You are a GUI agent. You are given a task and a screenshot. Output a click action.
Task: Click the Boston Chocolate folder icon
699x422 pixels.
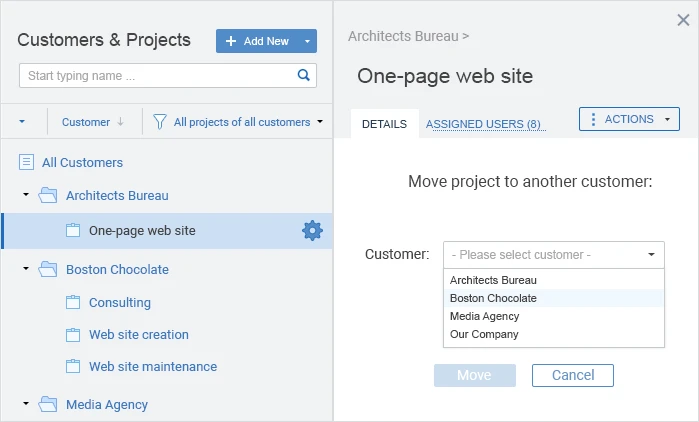click(x=48, y=269)
